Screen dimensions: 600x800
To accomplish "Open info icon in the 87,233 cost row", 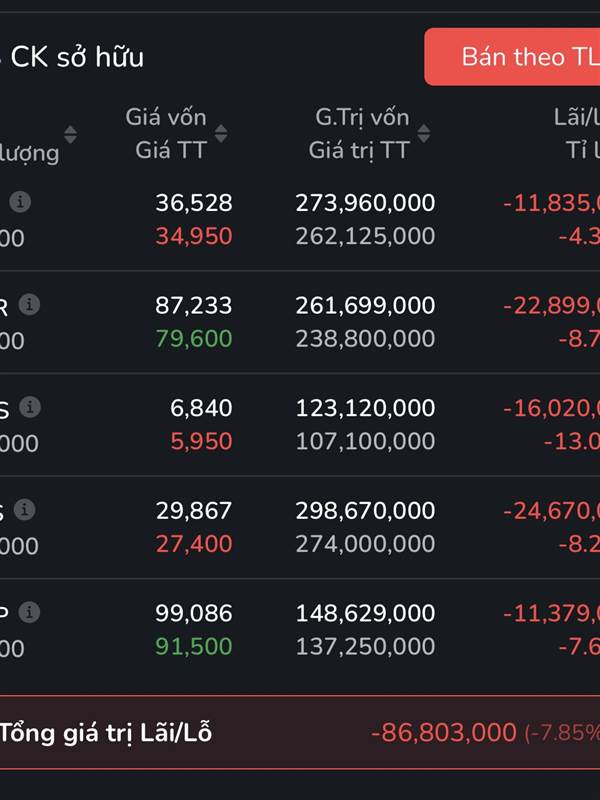I will 30,304.
